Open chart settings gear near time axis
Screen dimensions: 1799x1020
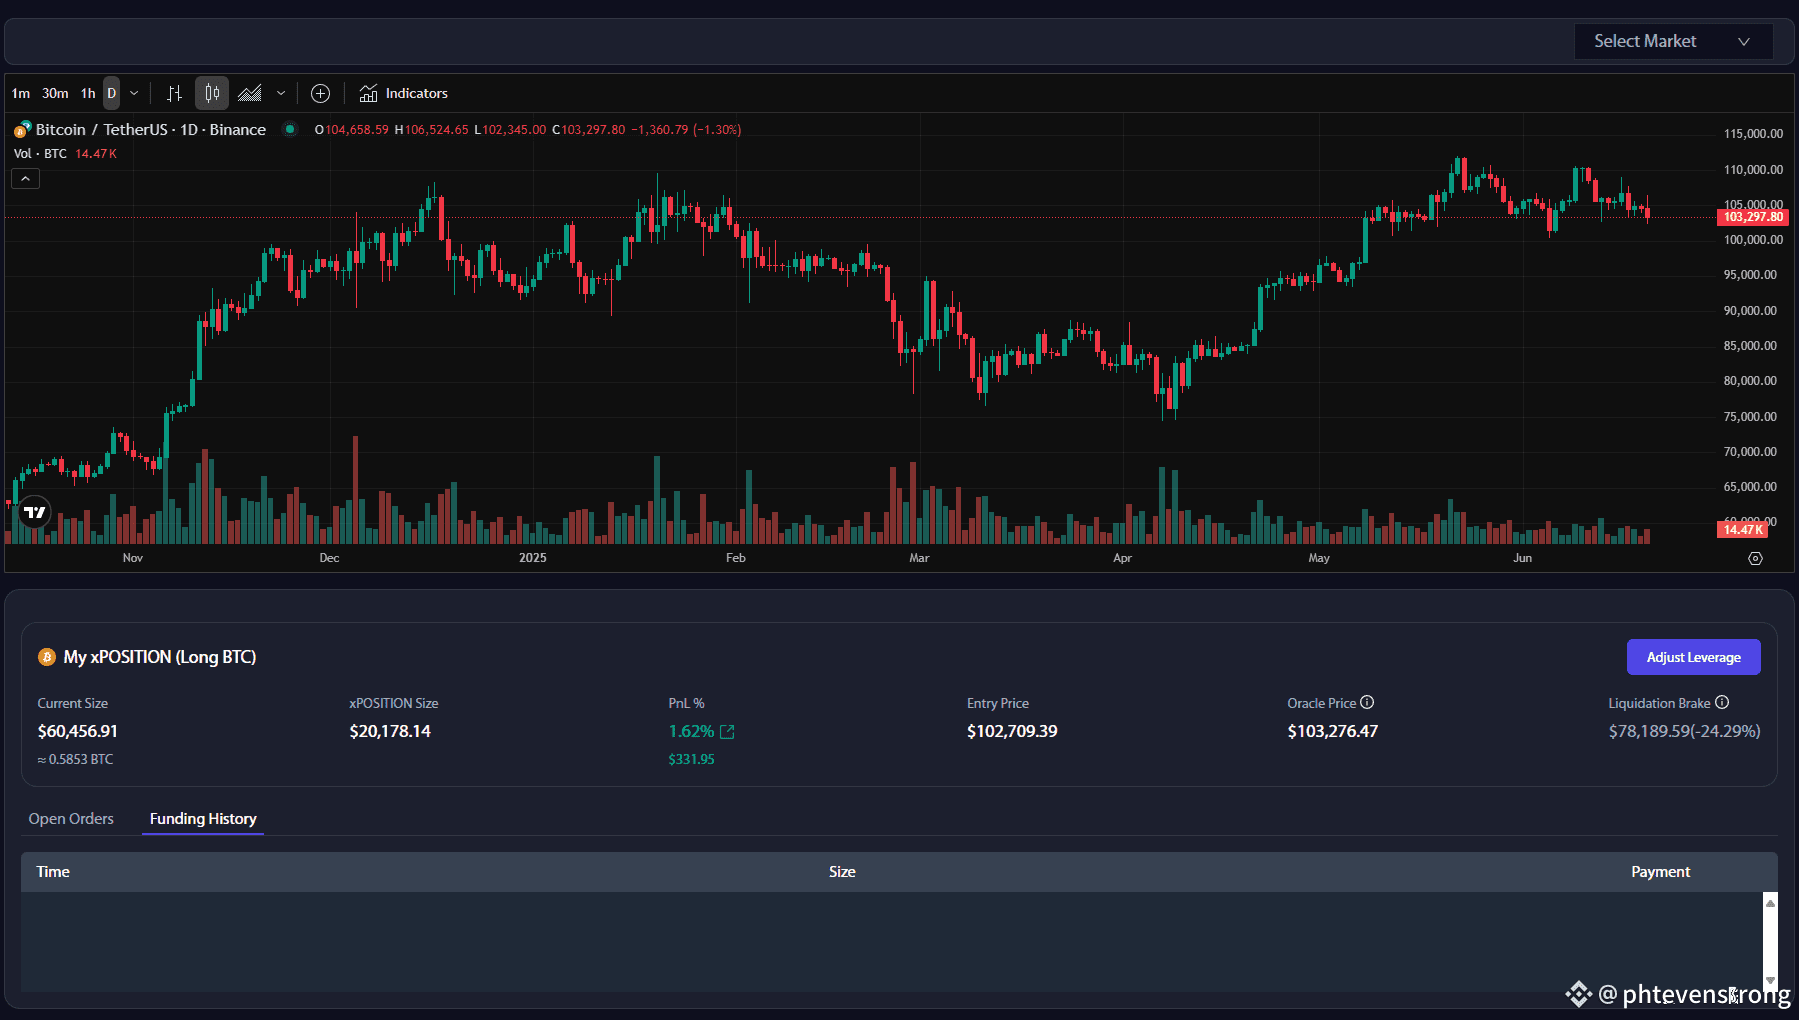(x=1755, y=558)
